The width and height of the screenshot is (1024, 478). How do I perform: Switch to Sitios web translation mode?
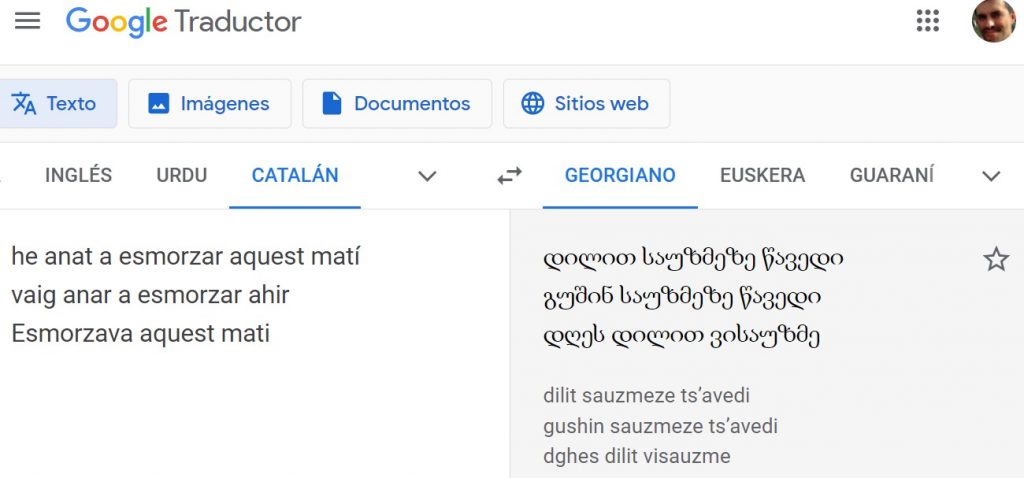pos(586,103)
